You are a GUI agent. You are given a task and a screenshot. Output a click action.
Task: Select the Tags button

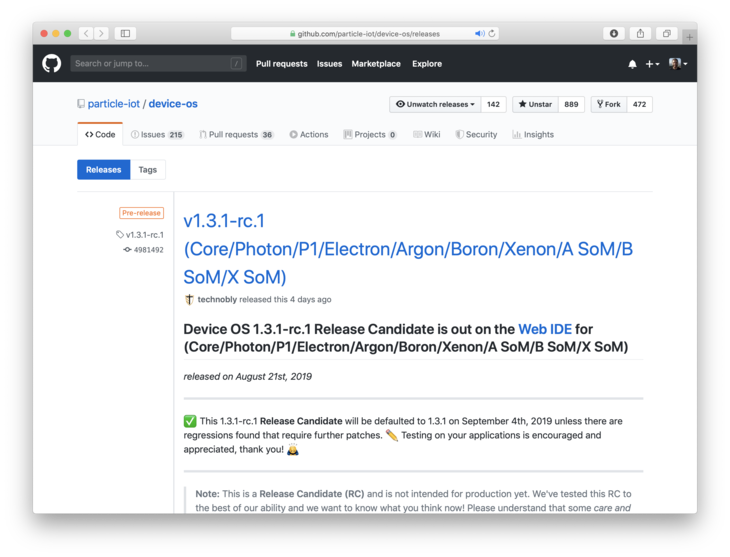[x=148, y=170]
